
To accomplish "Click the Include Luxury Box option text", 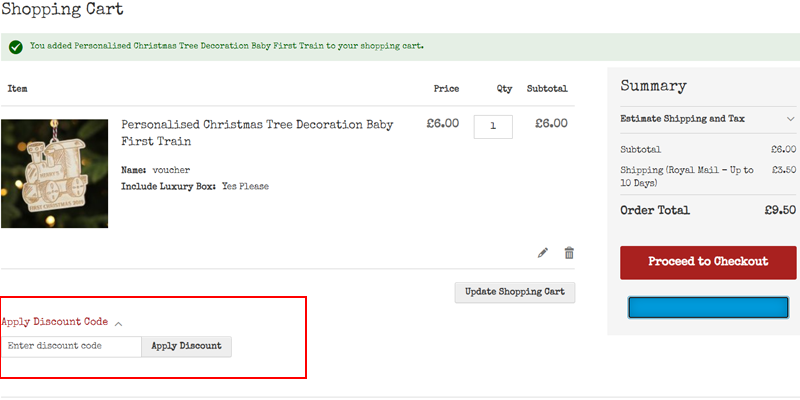I will coord(195,186).
